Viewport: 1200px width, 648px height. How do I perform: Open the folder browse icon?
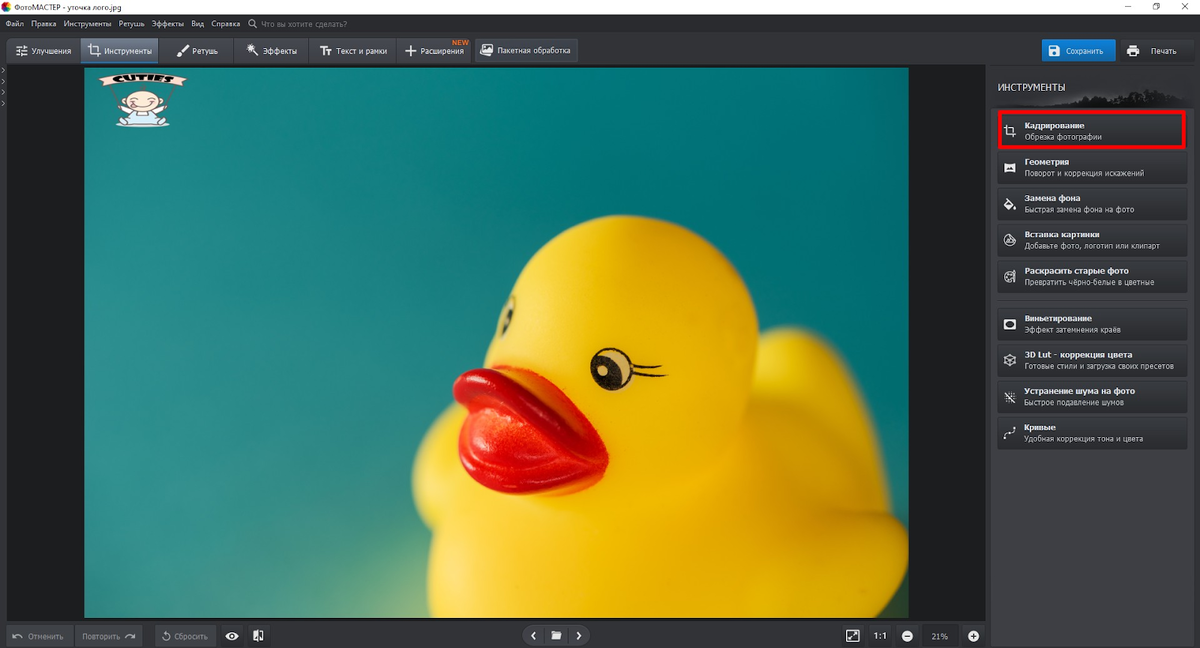point(556,636)
